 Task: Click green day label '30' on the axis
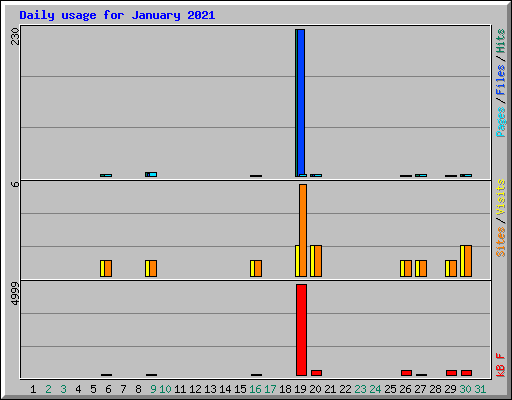tap(465, 389)
